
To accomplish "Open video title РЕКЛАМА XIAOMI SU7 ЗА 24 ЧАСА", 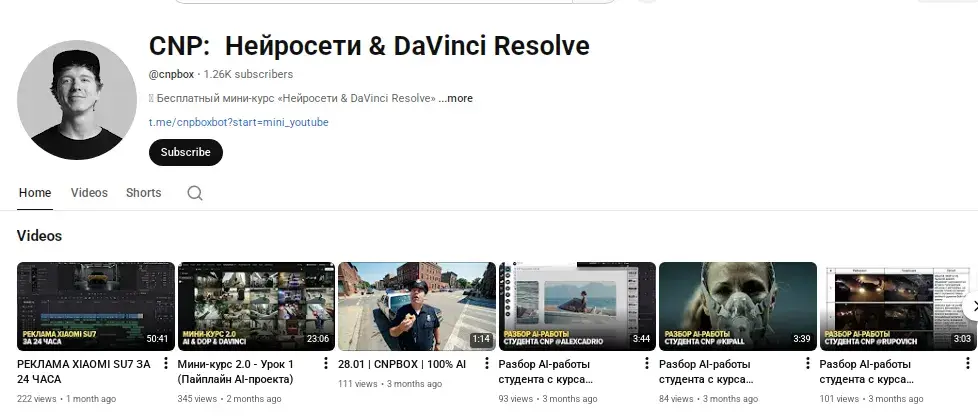I will click(84, 371).
